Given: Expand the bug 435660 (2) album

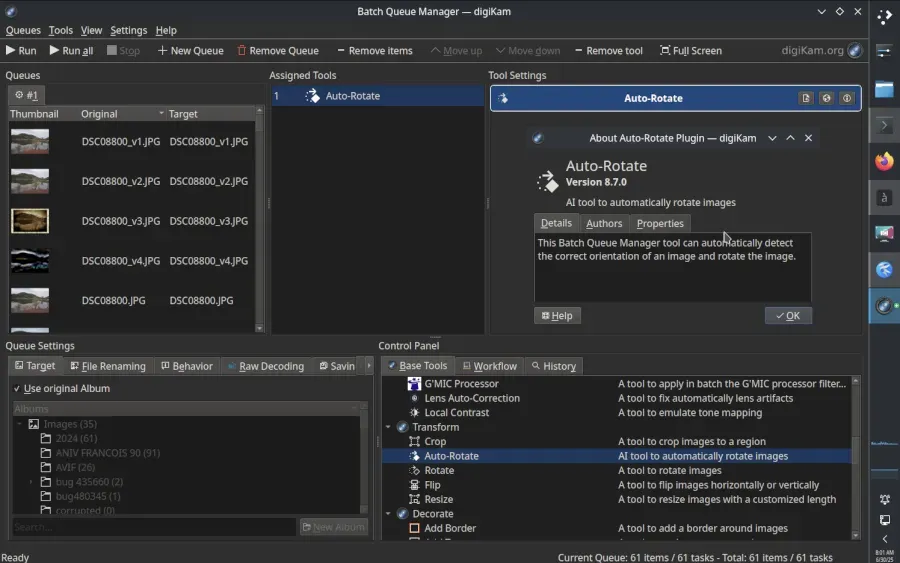Looking at the screenshot, I should (31, 482).
